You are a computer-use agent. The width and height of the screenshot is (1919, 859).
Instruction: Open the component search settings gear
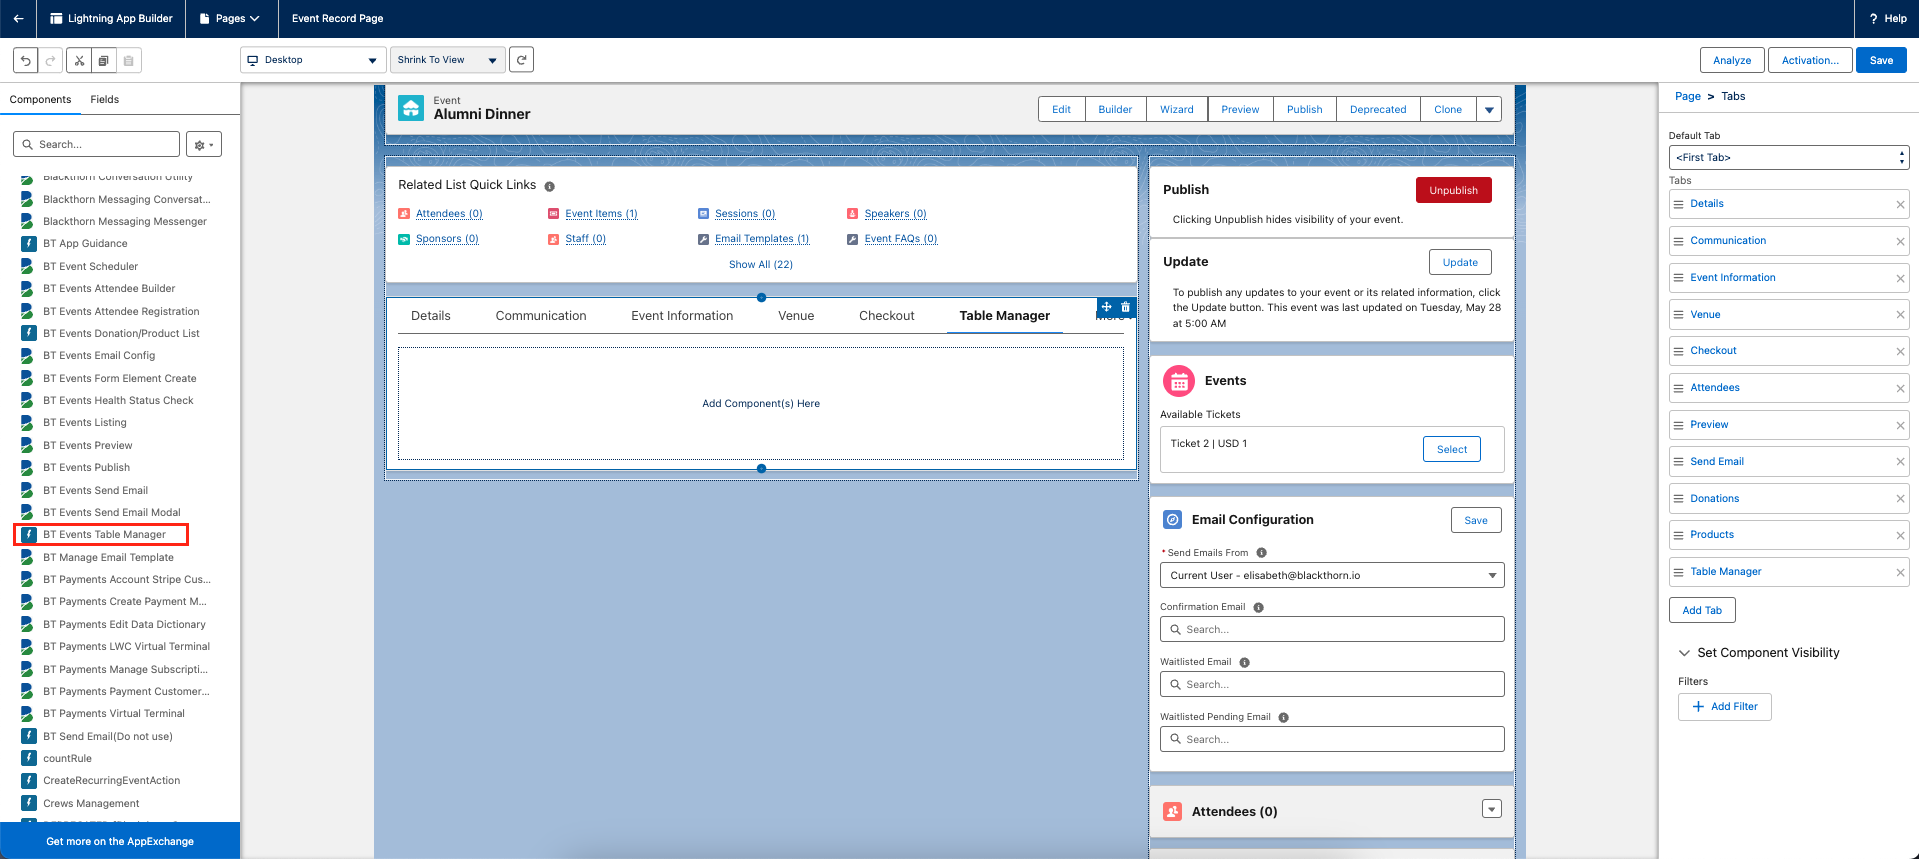click(204, 145)
